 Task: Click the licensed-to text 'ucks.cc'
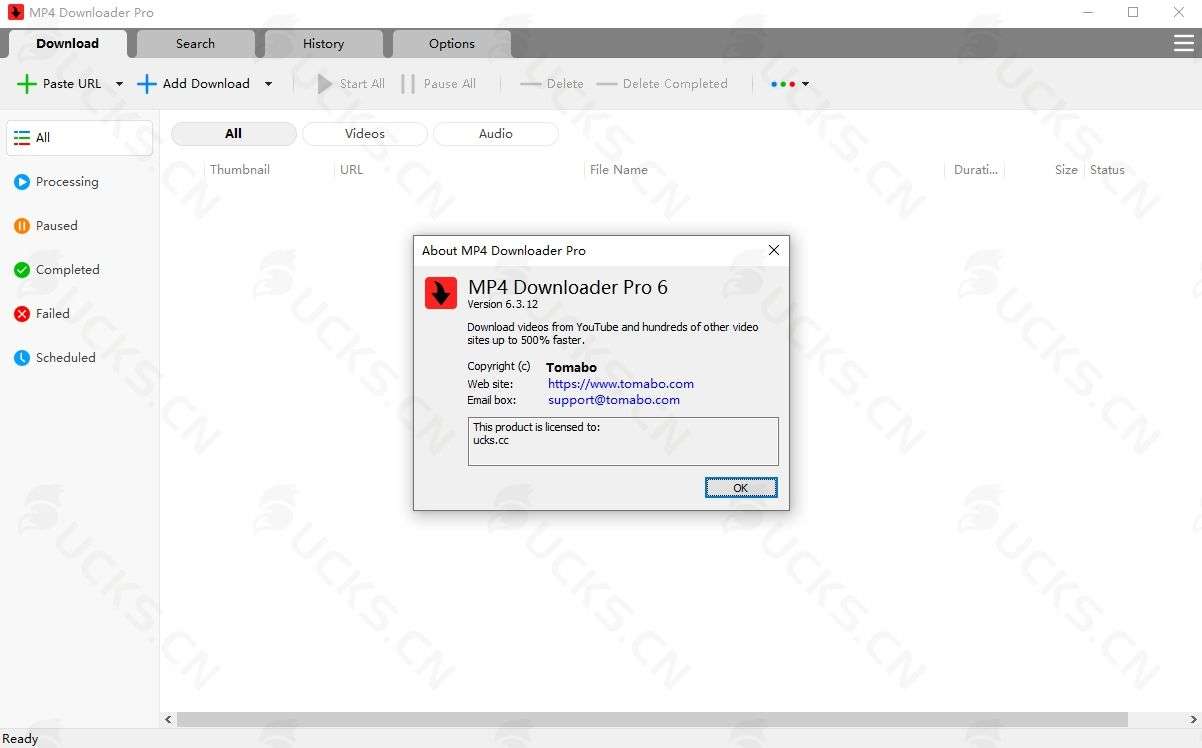click(x=491, y=440)
